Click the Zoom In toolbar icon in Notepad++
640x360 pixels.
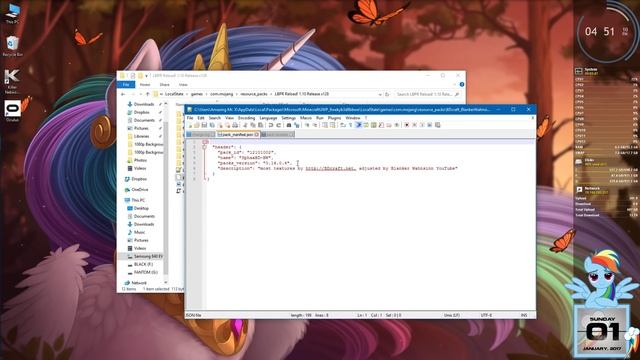click(x=307, y=125)
